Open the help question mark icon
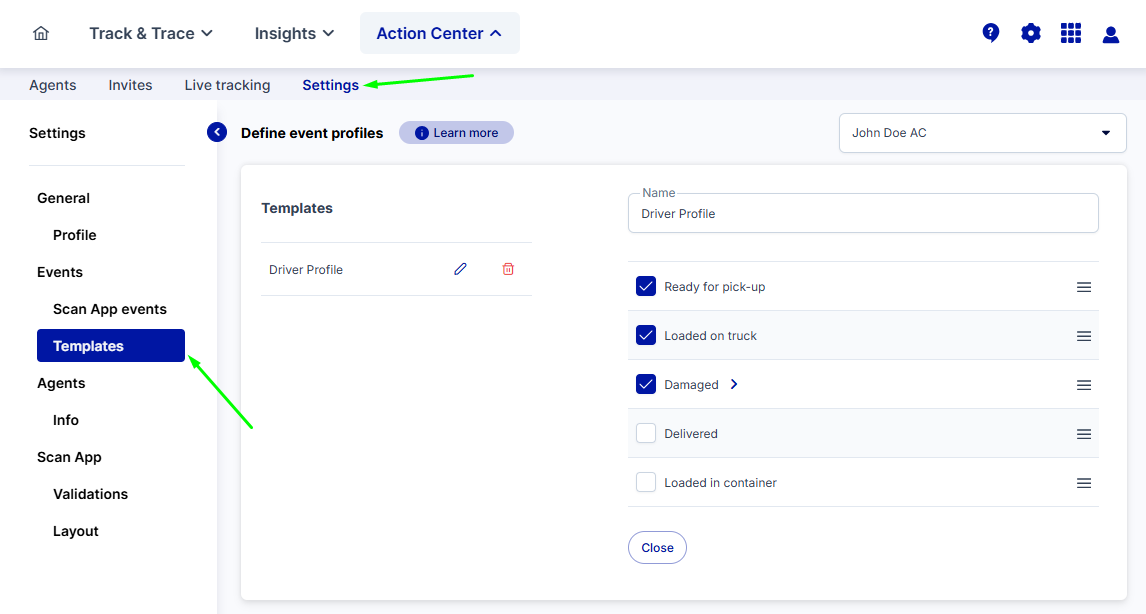 pos(991,33)
